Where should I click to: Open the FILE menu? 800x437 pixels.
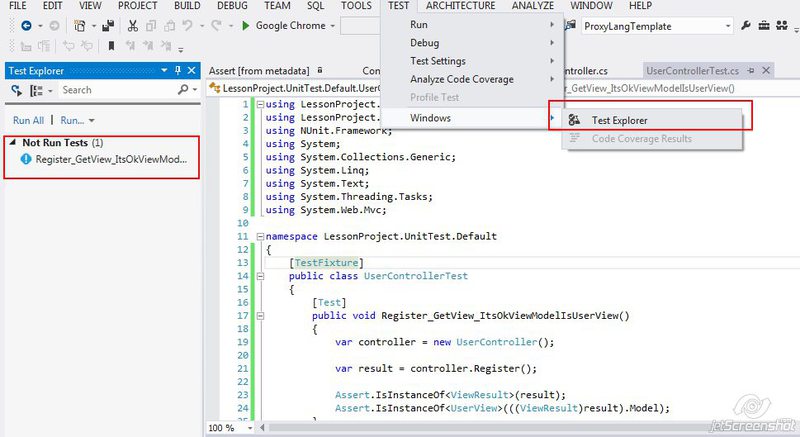pos(18,6)
